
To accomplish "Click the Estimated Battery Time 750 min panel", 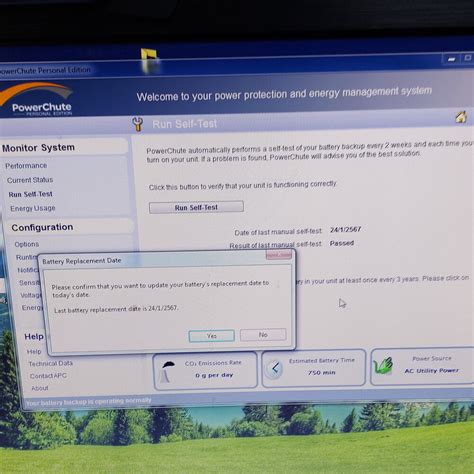I will (314, 368).
